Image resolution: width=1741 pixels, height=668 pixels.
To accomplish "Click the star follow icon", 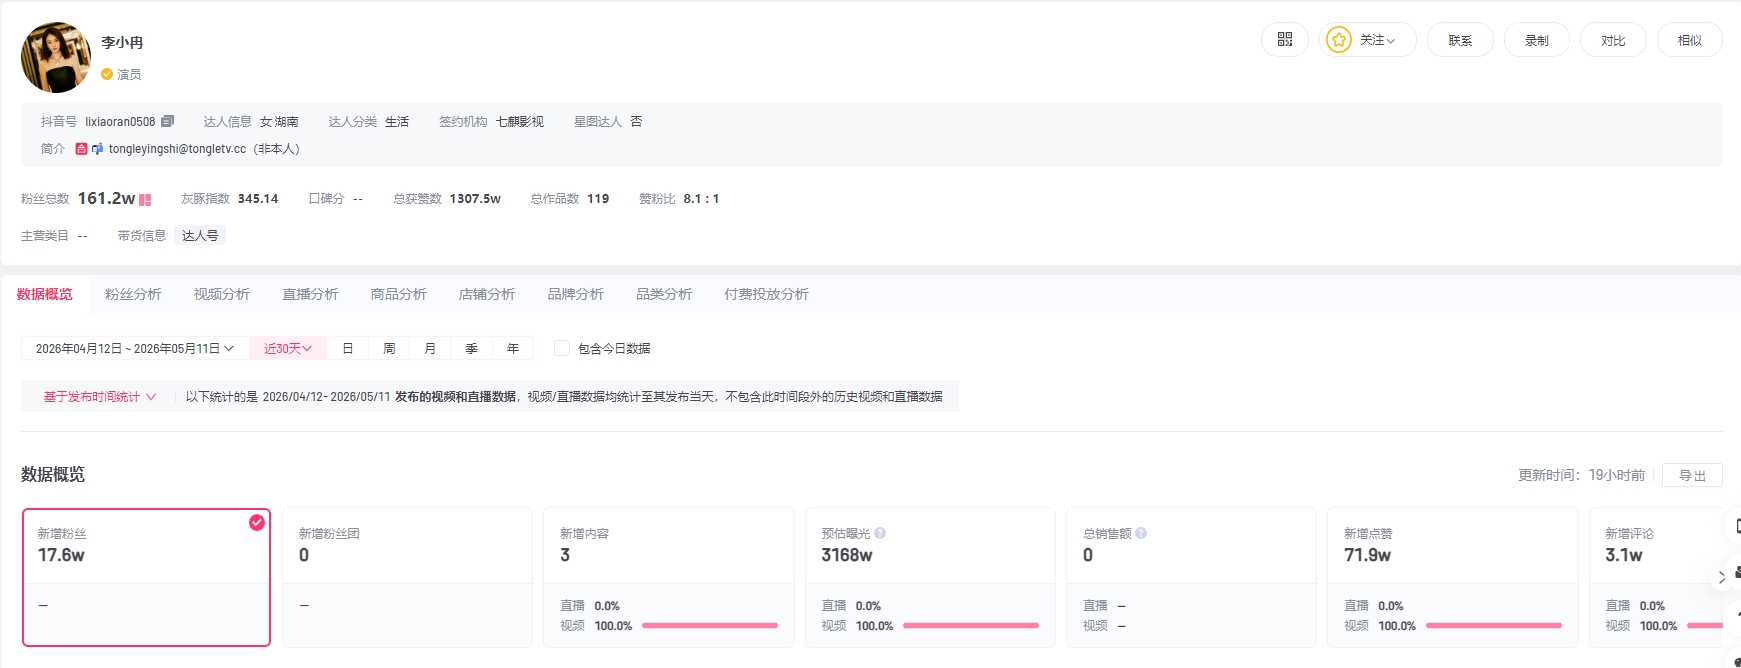I will tap(1338, 40).
